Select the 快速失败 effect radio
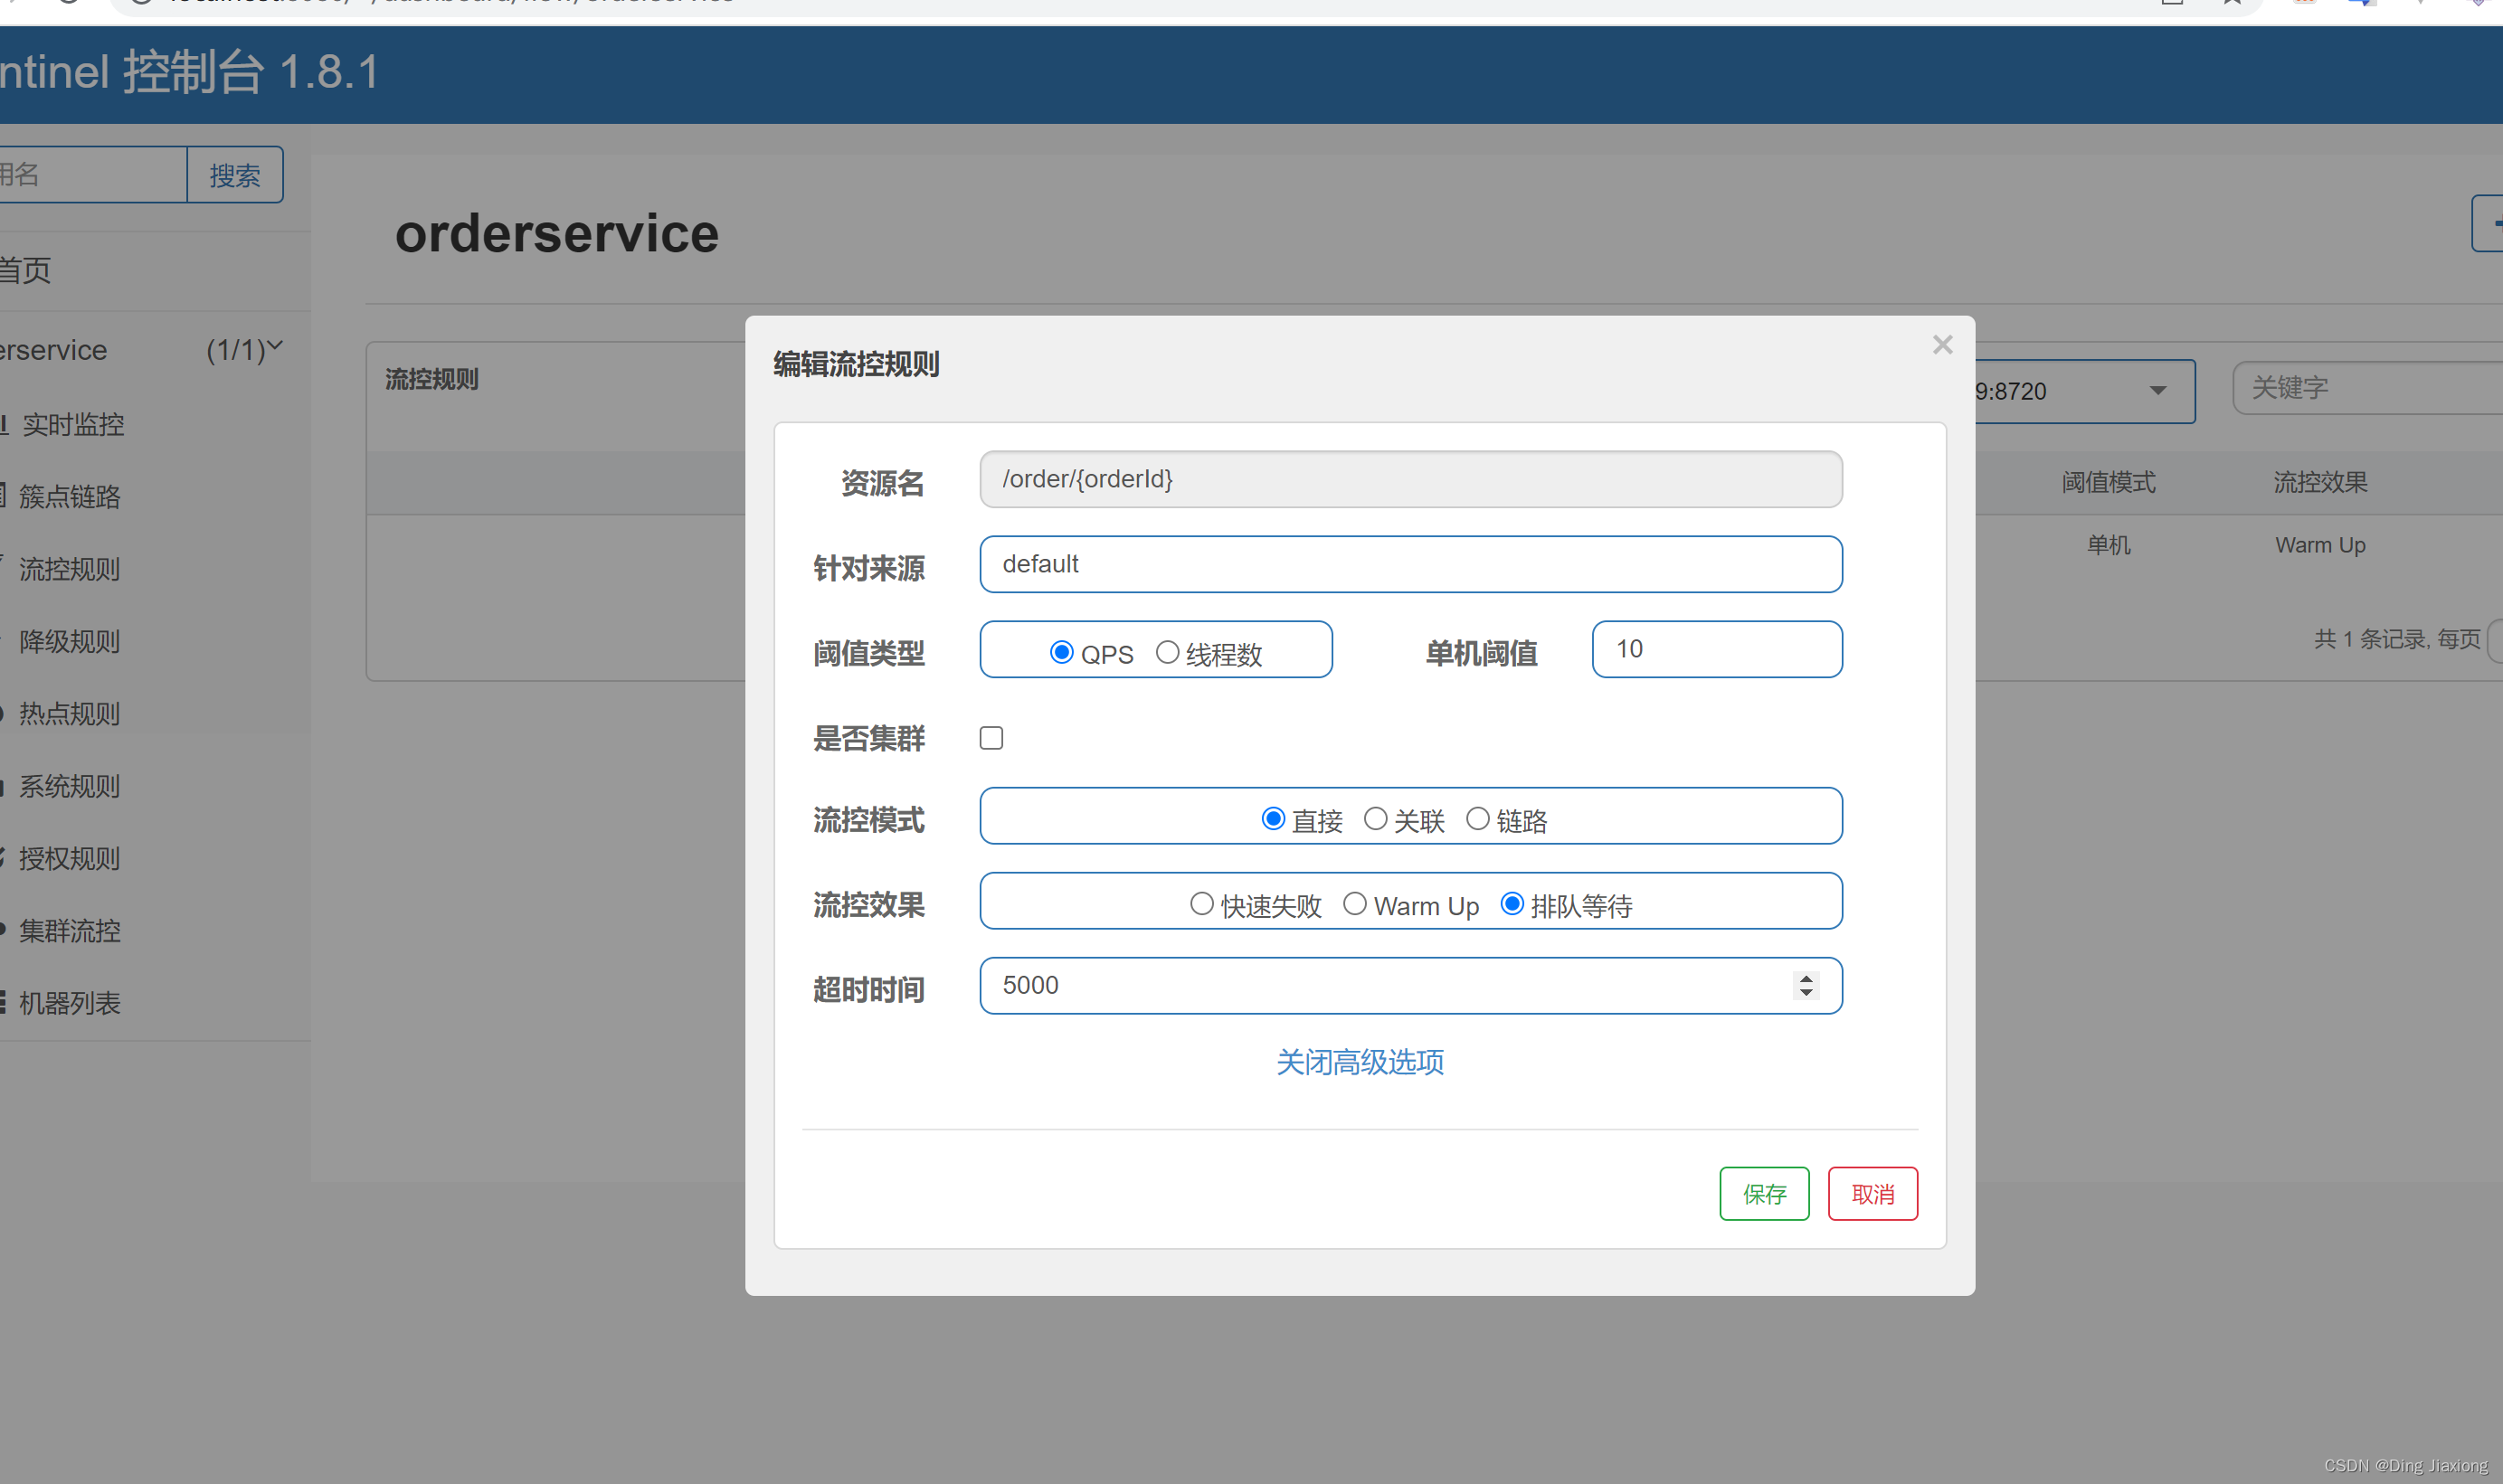The width and height of the screenshot is (2503, 1484). point(1201,904)
